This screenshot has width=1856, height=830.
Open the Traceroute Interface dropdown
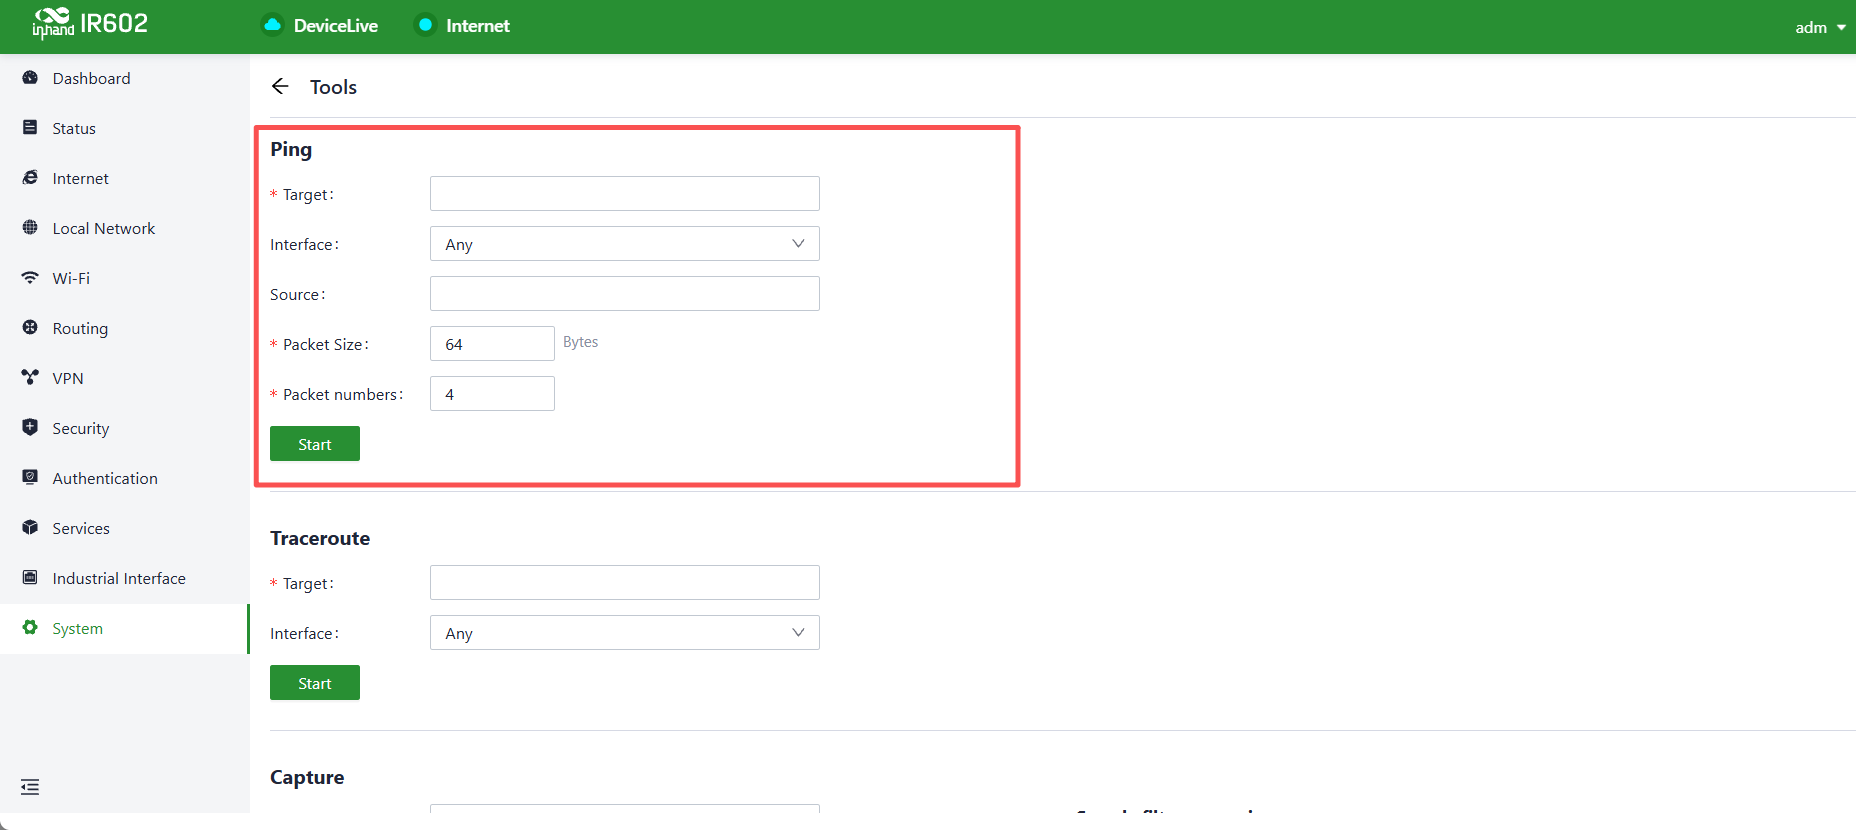[625, 633]
